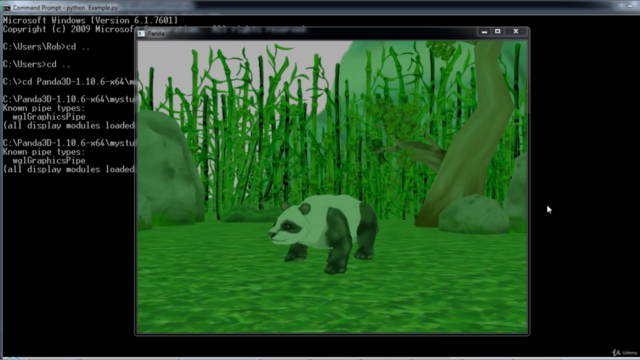Close the Panda window
Image resolution: width=640 pixels, height=360 pixels.
click(x=516, y=31)
